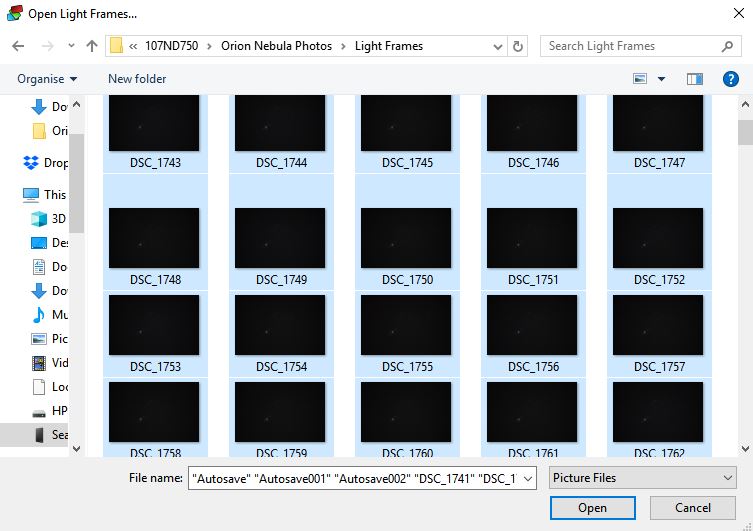Select Orion Nebula Photos in breadcrumb

[276, 46]
